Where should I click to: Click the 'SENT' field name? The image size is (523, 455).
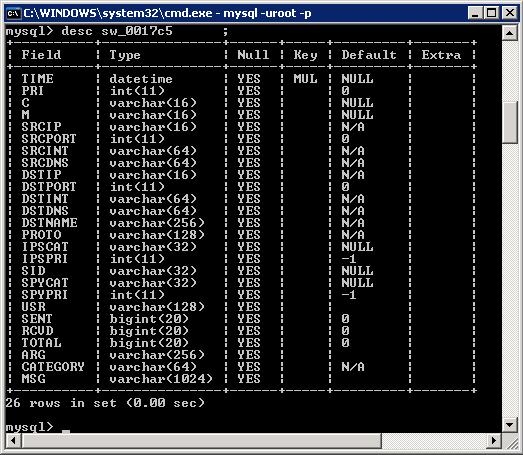tap(37, 319)
